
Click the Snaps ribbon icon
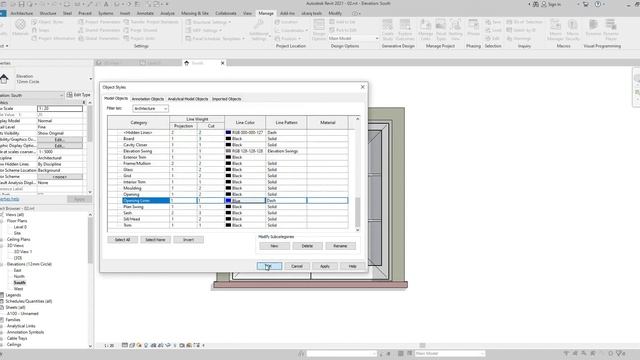(34, 30)
